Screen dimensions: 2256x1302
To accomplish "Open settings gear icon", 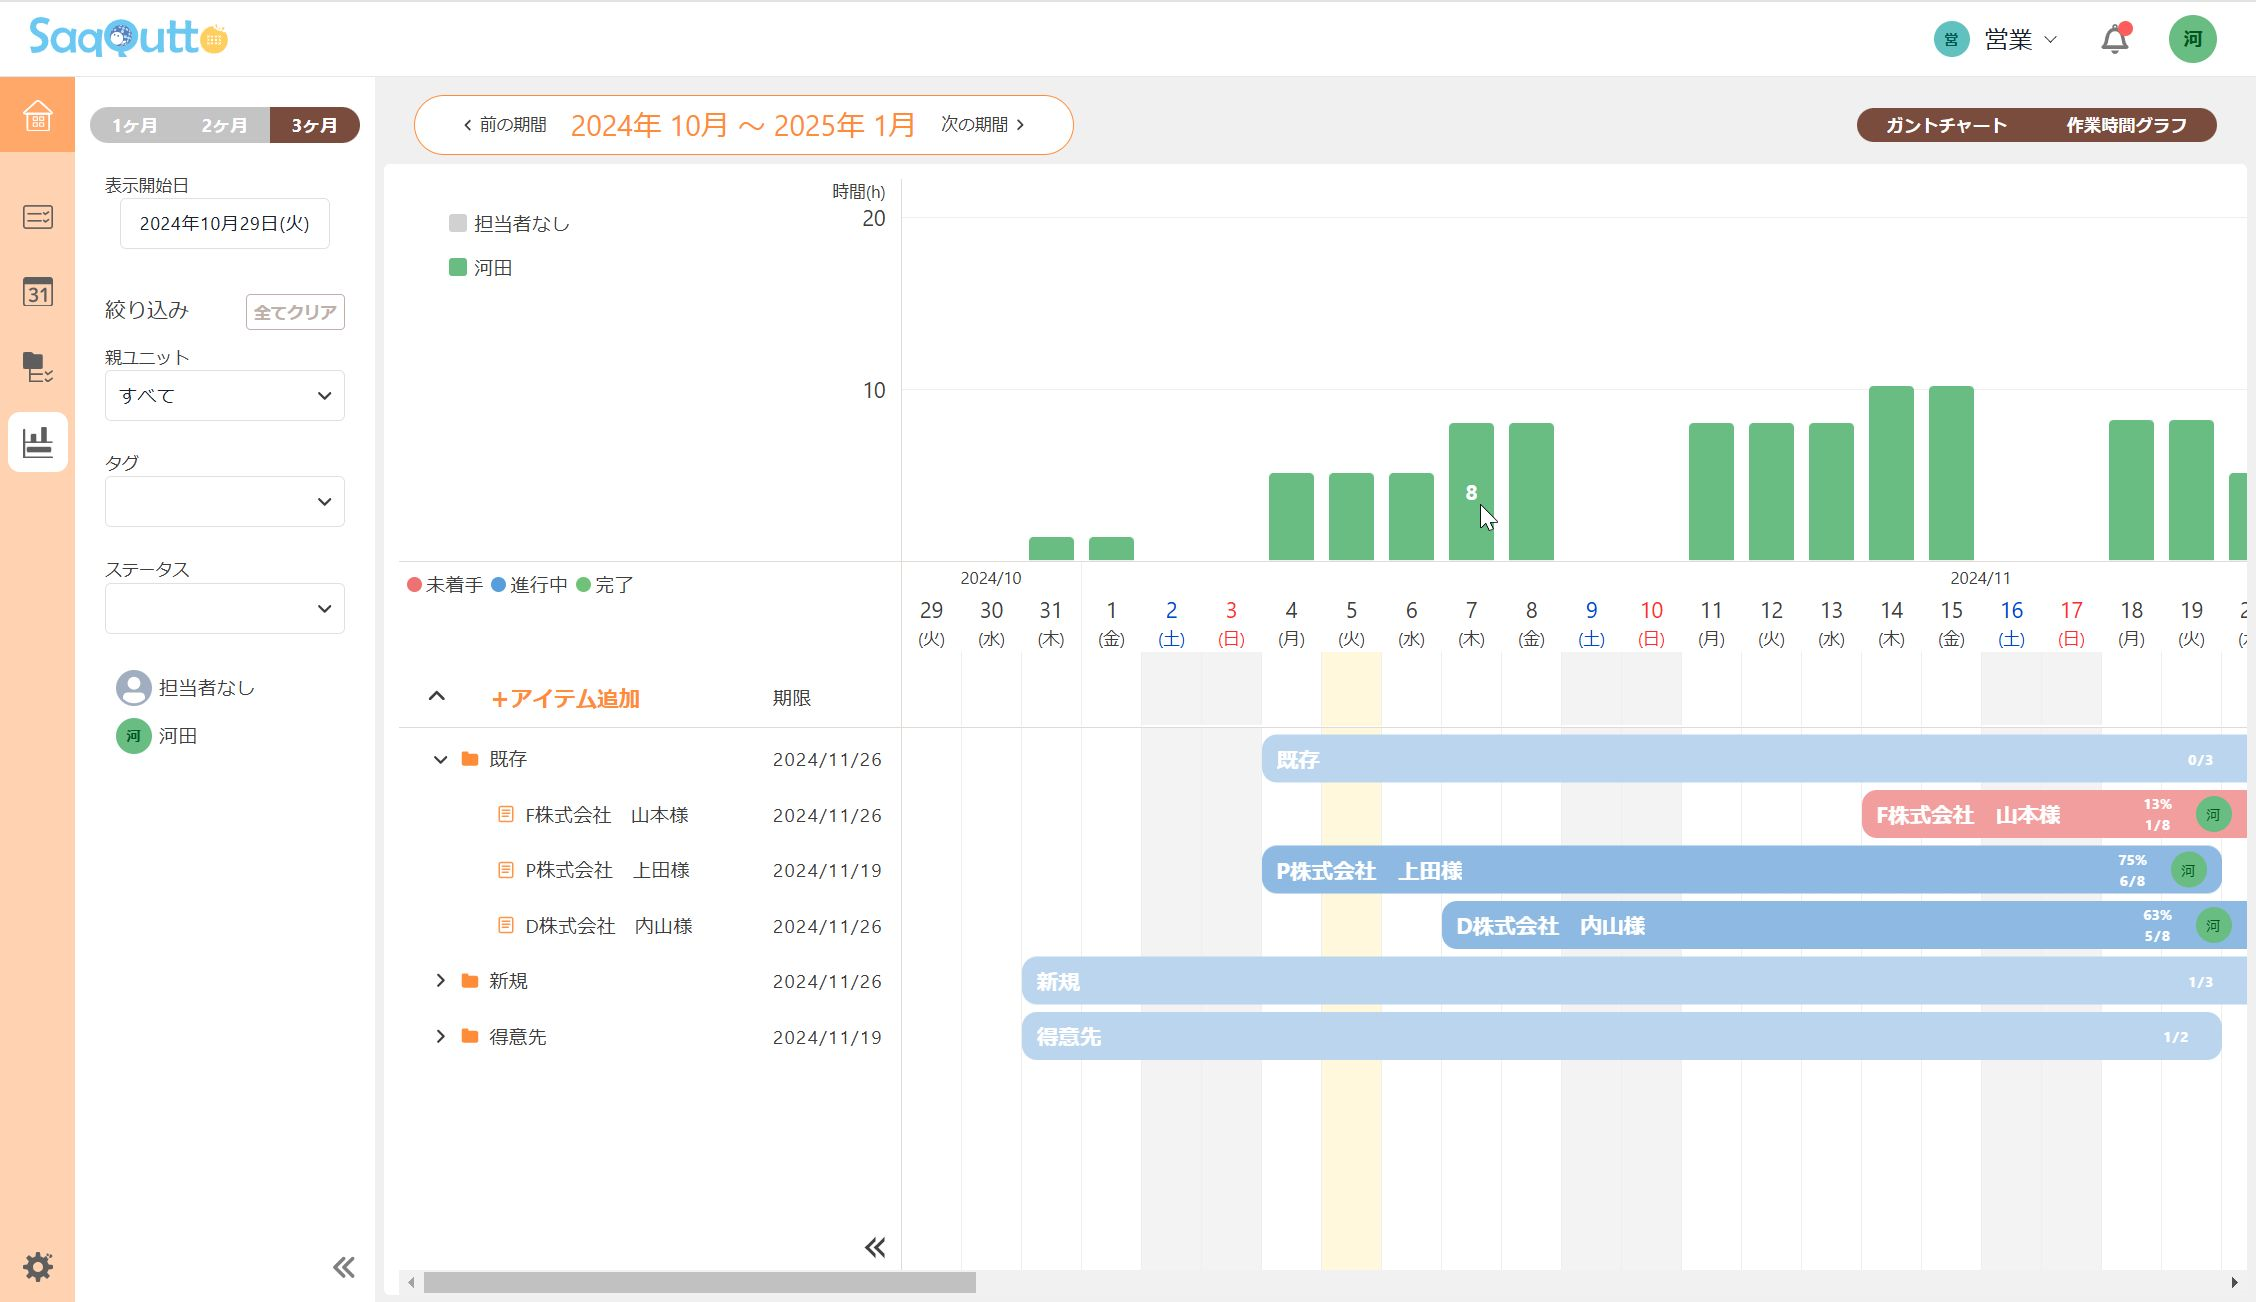I will (37, 1267).
